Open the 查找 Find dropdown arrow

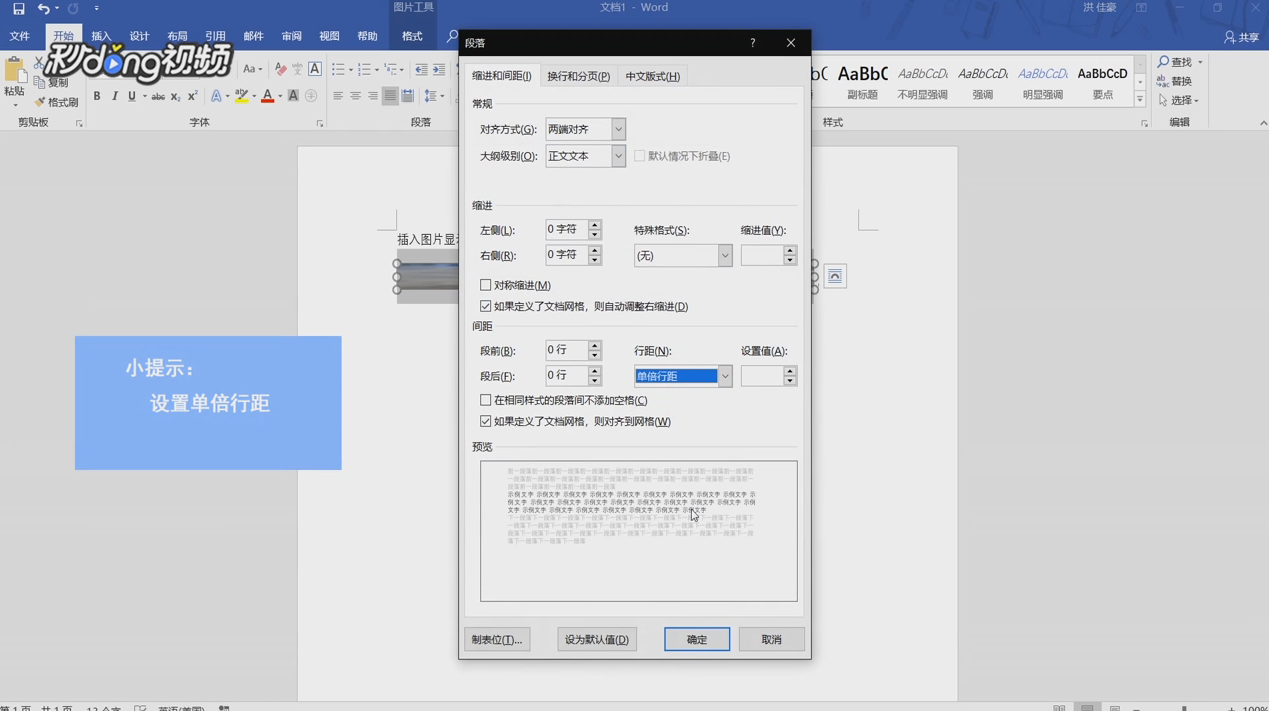[1200, 62]
